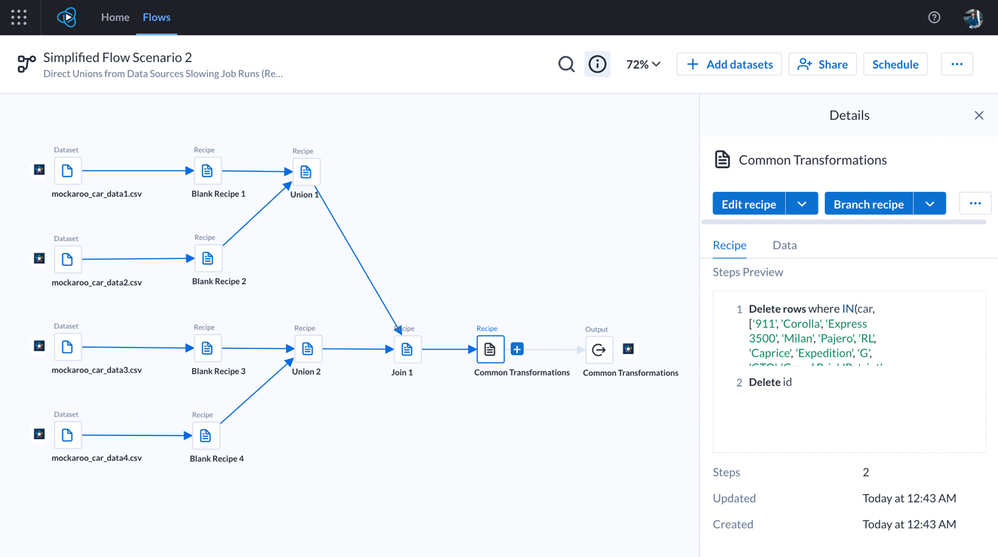
Task: Expand the Edit recipe dropdown arrow
Action: coord(802,204)
